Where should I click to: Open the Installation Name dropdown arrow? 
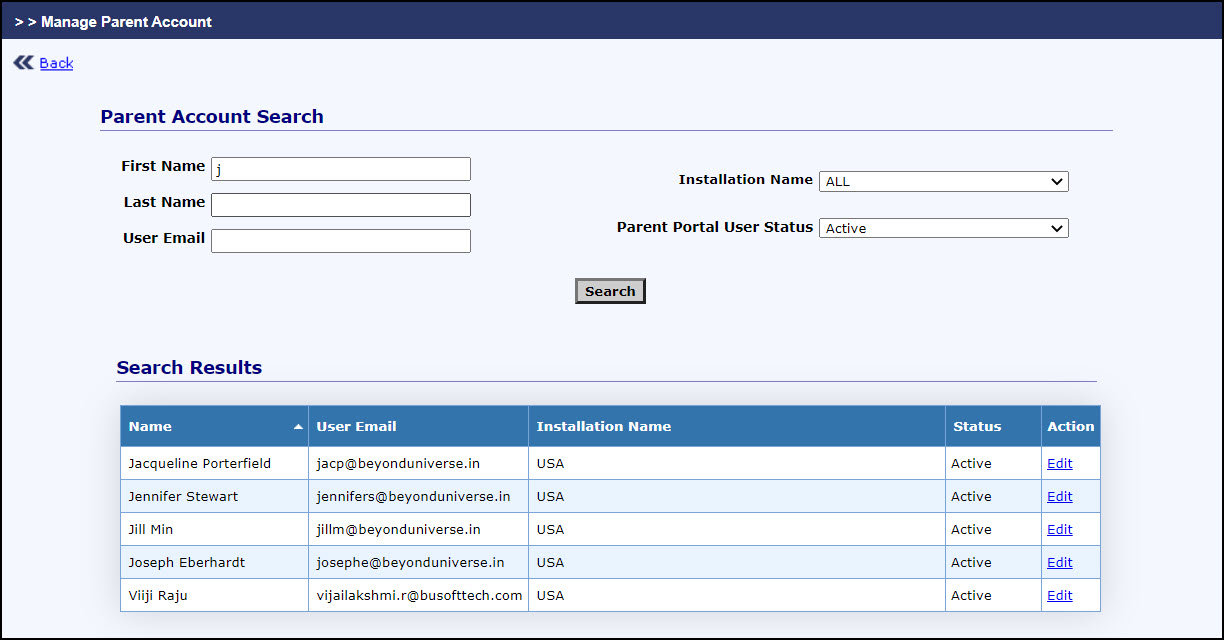[x=1057, y=181]
